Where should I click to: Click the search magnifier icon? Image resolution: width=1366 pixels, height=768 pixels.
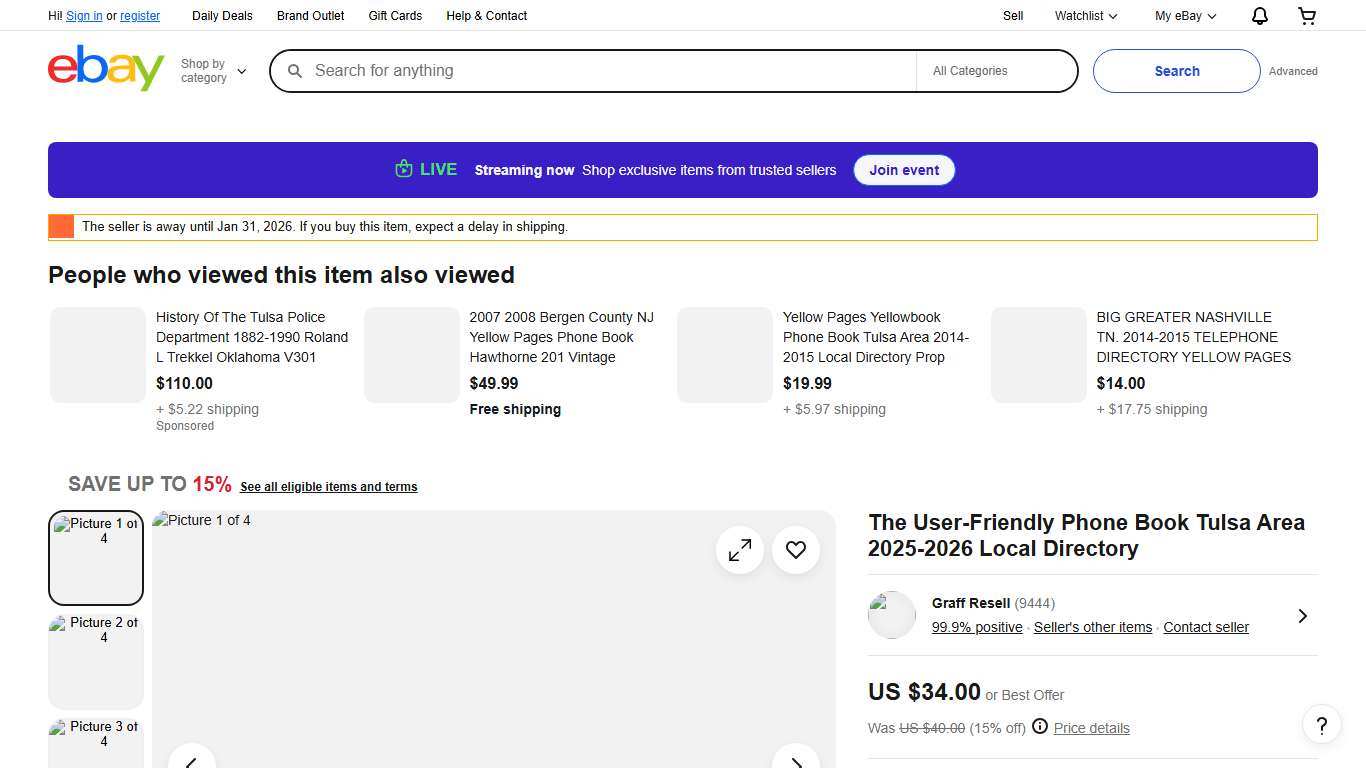pyautogui.click(x=295, y=71)
